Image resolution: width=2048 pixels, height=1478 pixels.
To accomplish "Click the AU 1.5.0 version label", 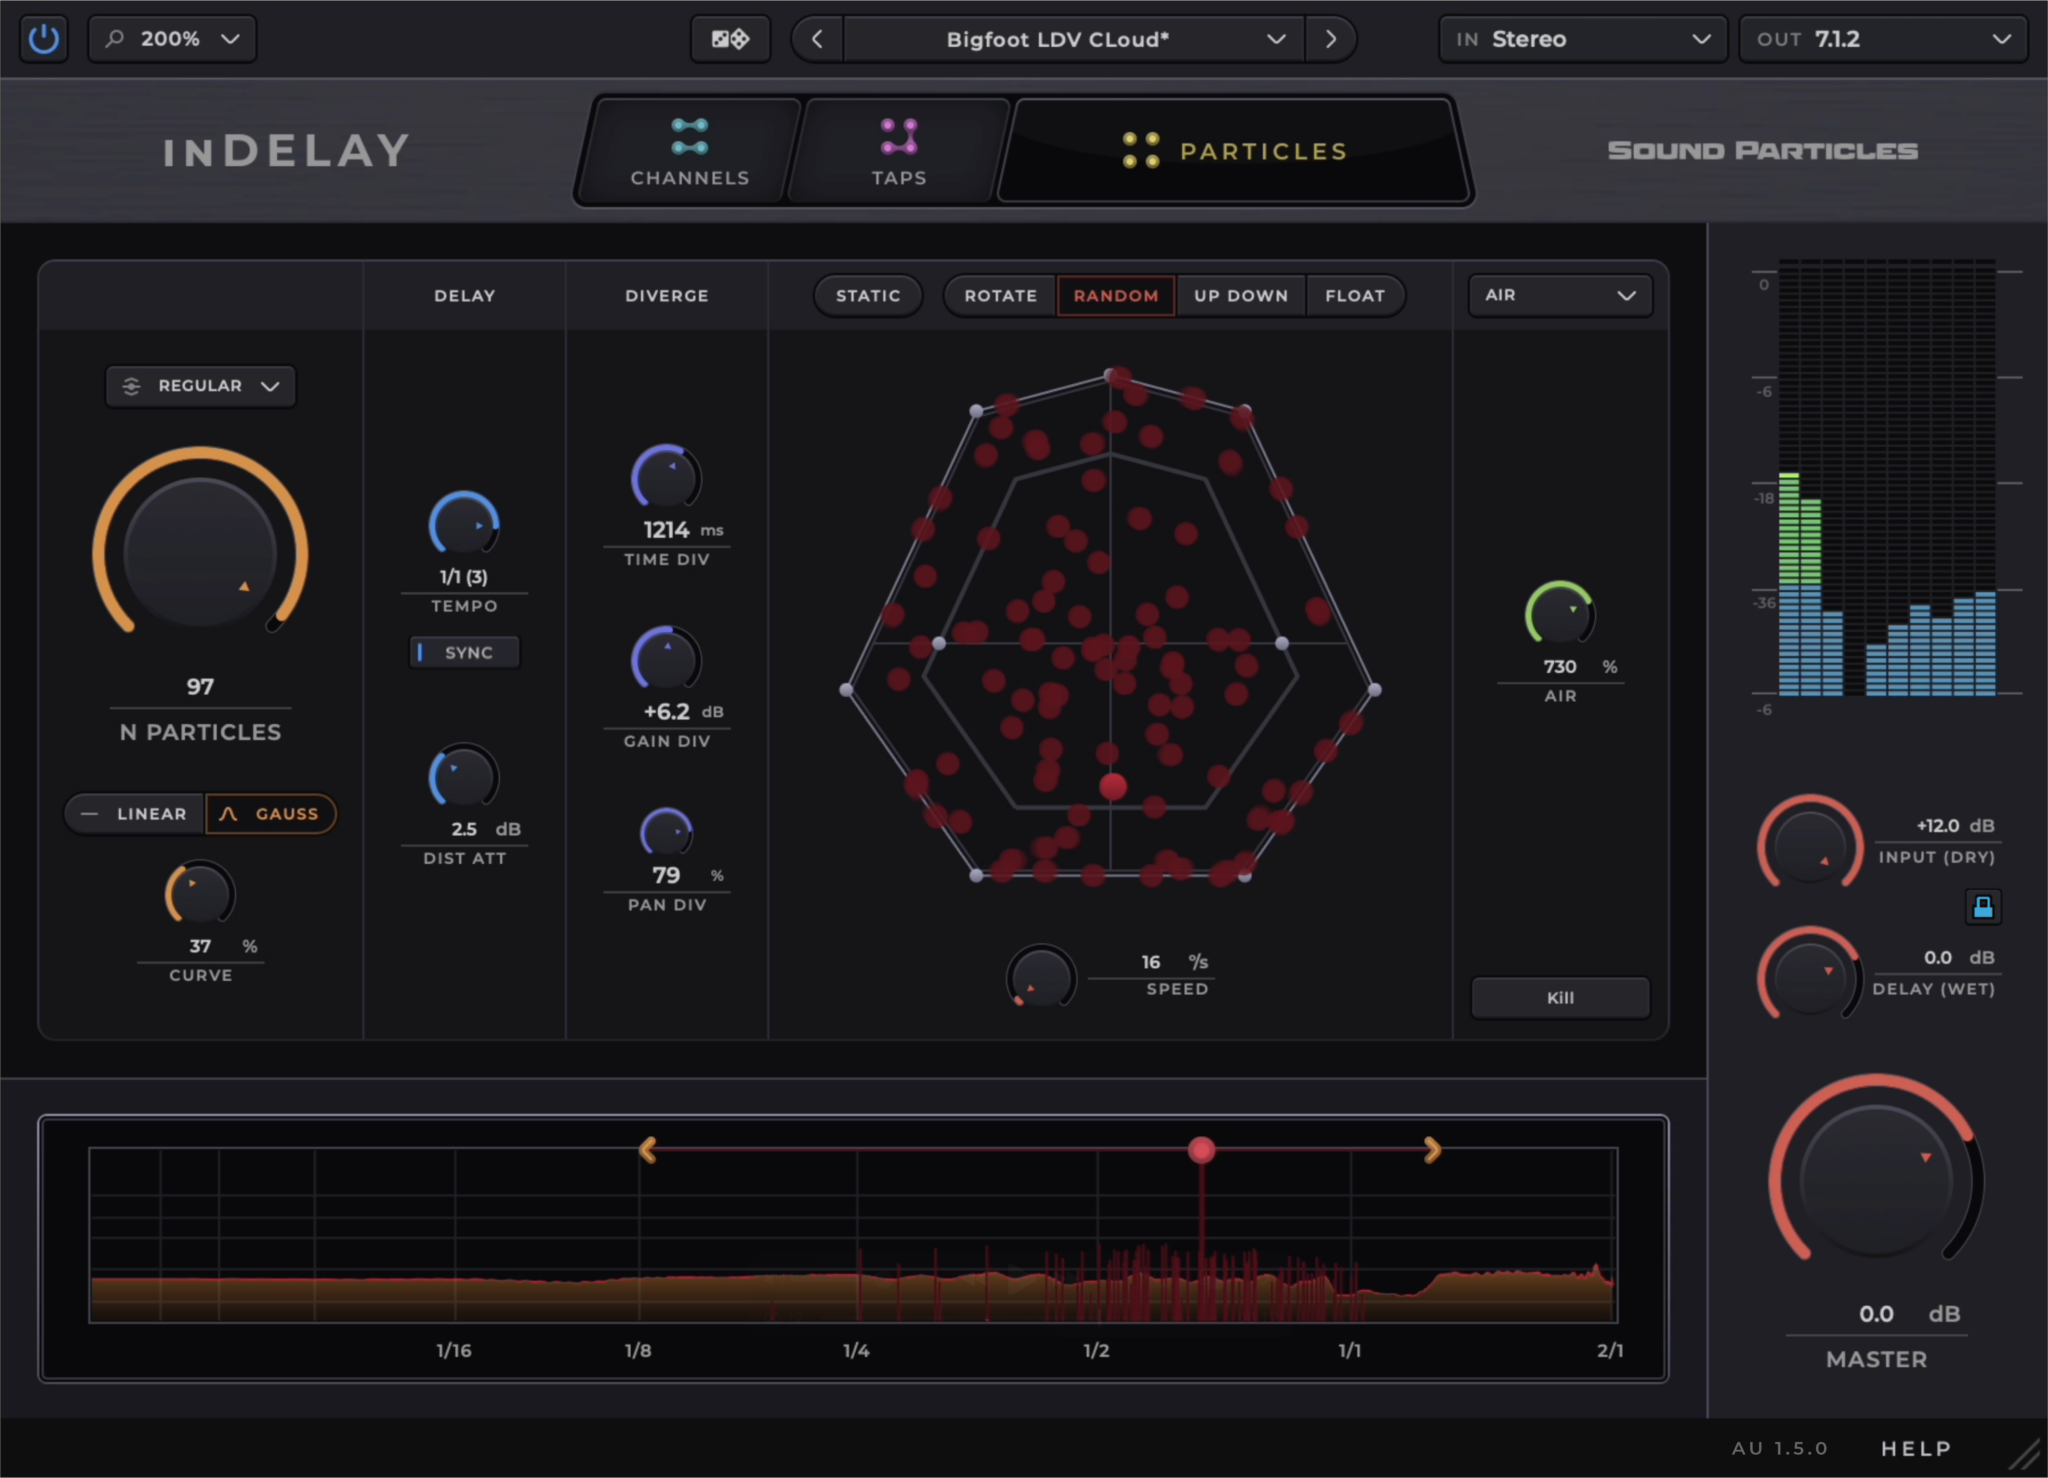I will click(1780, 1449).
